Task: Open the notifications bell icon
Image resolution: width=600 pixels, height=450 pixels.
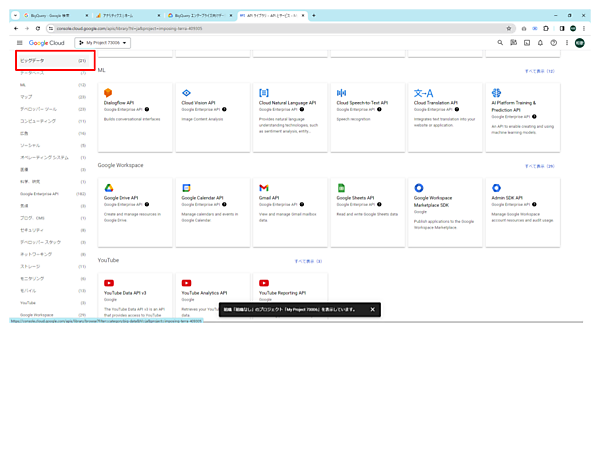Action: click(540, 43)
